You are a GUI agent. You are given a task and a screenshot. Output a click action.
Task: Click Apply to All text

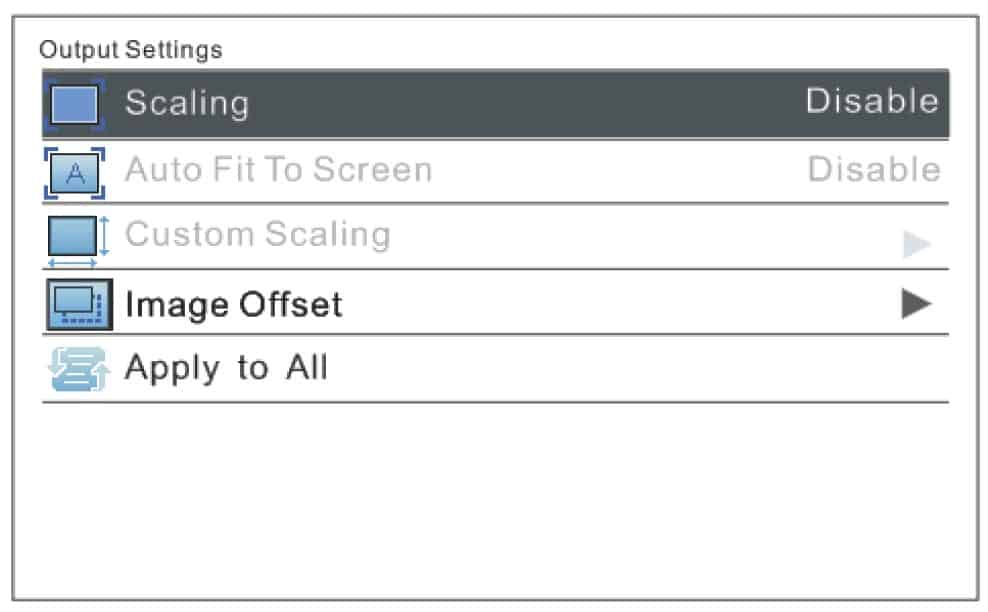226,367
